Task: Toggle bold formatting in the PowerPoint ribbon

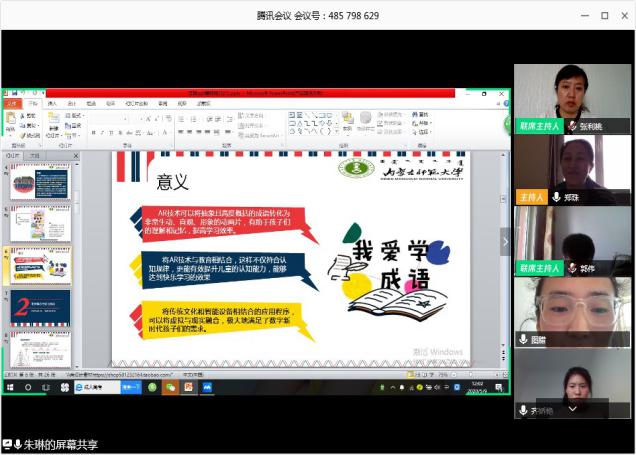Action: [x=93, y=132]
